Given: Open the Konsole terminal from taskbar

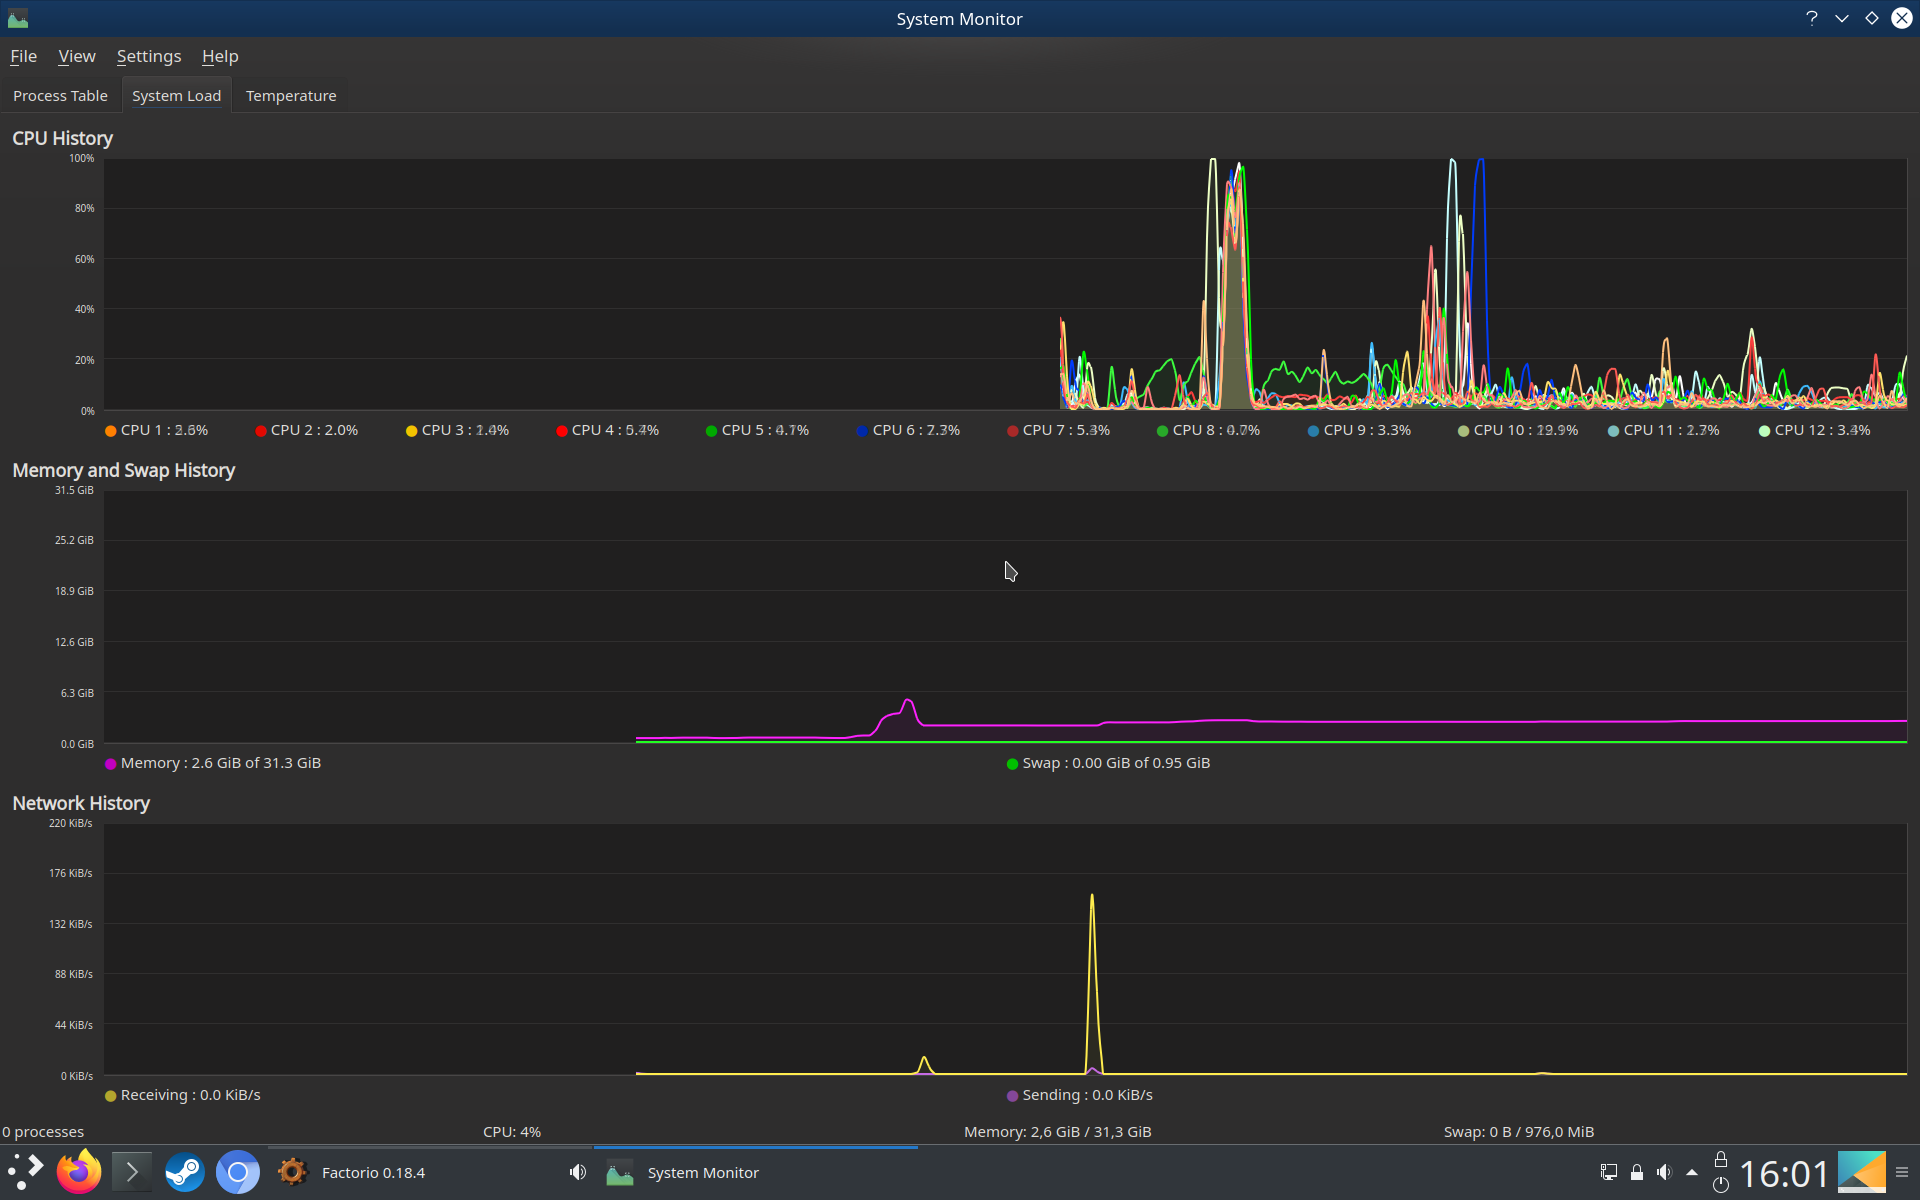Looking at the screenshot, I should pyautogui.click(x=132, y=1172).
